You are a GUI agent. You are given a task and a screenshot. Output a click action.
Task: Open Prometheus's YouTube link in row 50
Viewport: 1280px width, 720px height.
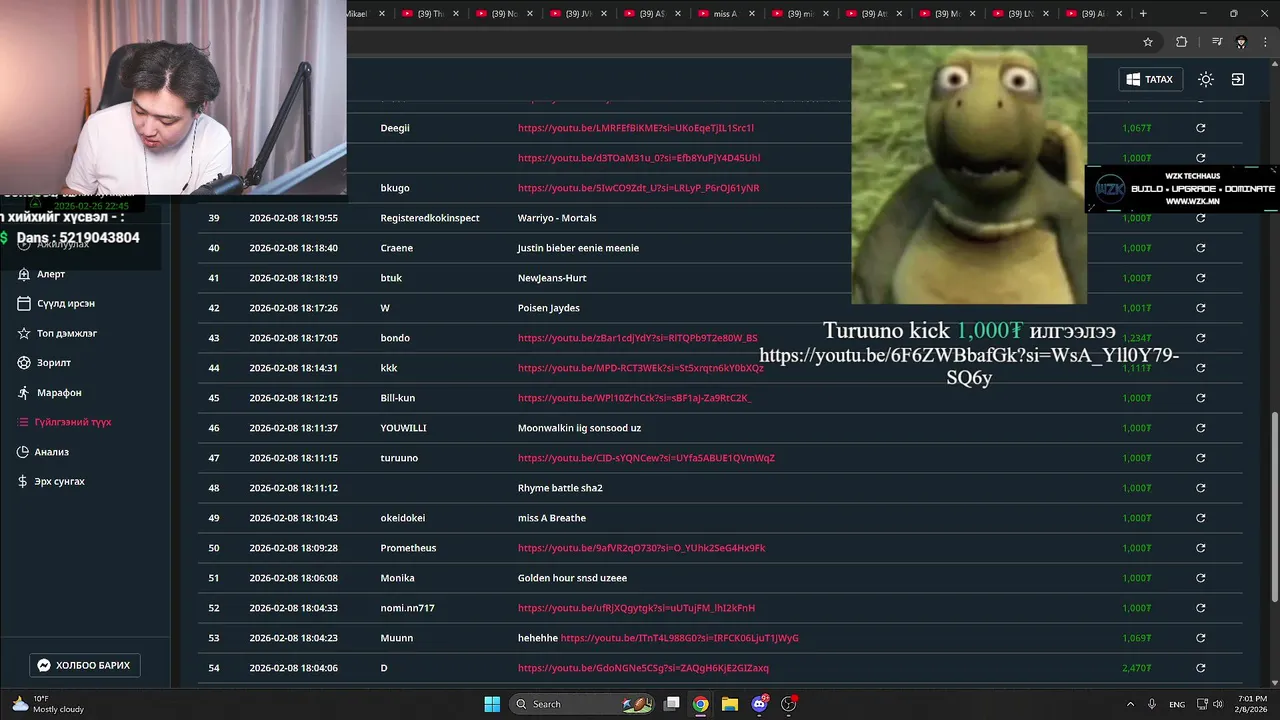pyautogui.click(x=641, y=548)
